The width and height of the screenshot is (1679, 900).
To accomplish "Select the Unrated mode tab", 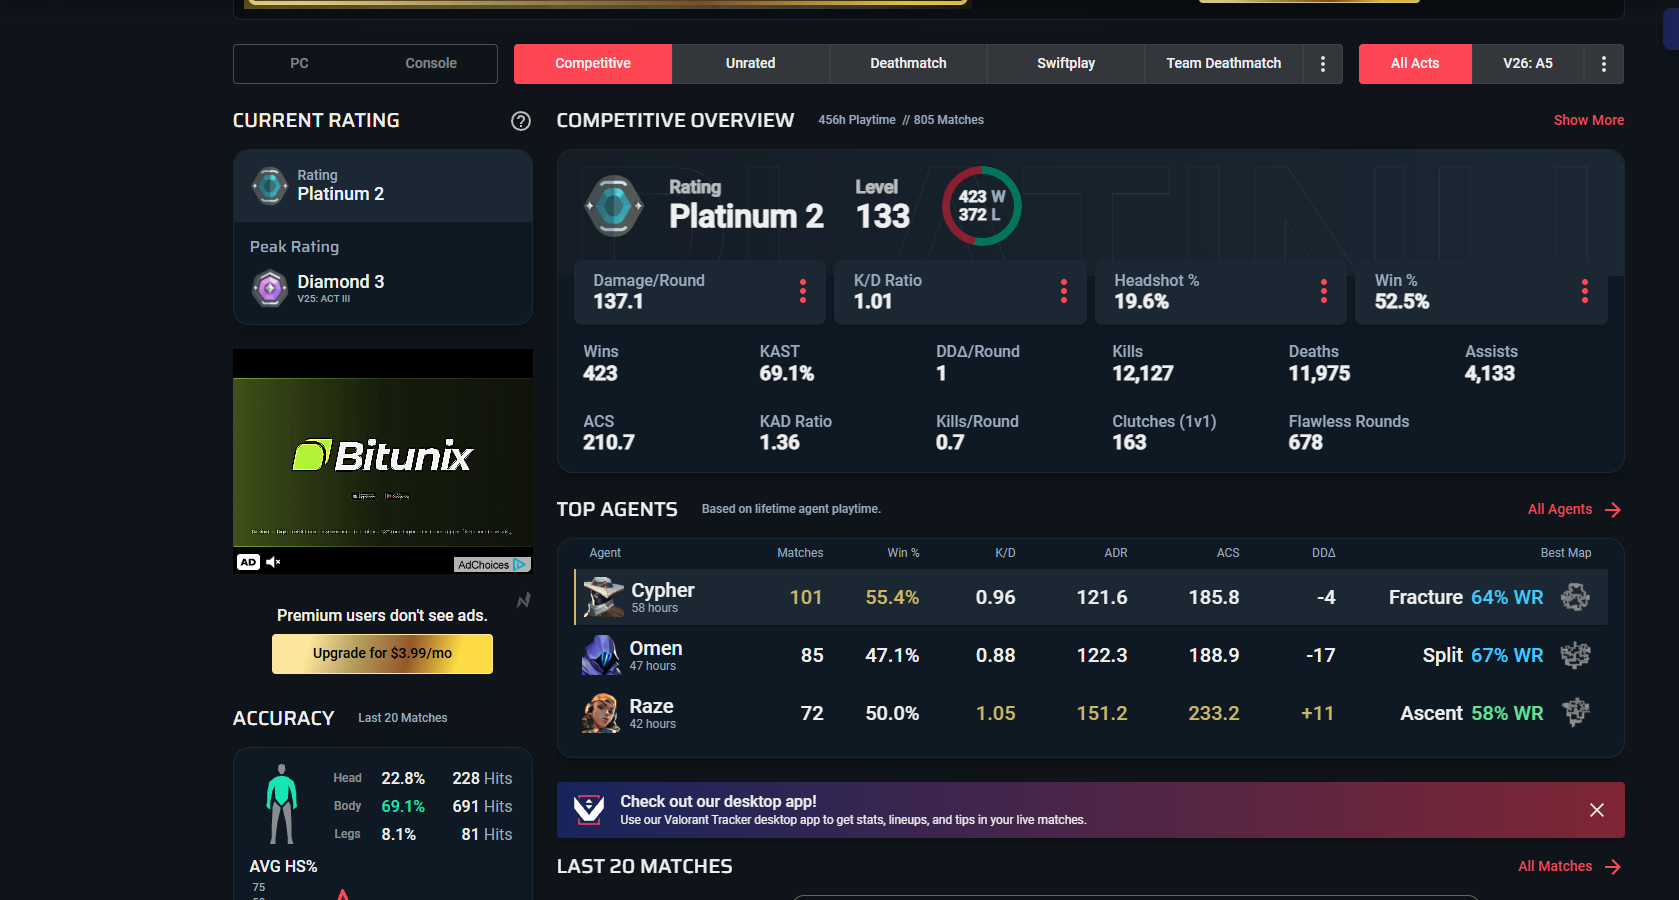I will 751,63.
